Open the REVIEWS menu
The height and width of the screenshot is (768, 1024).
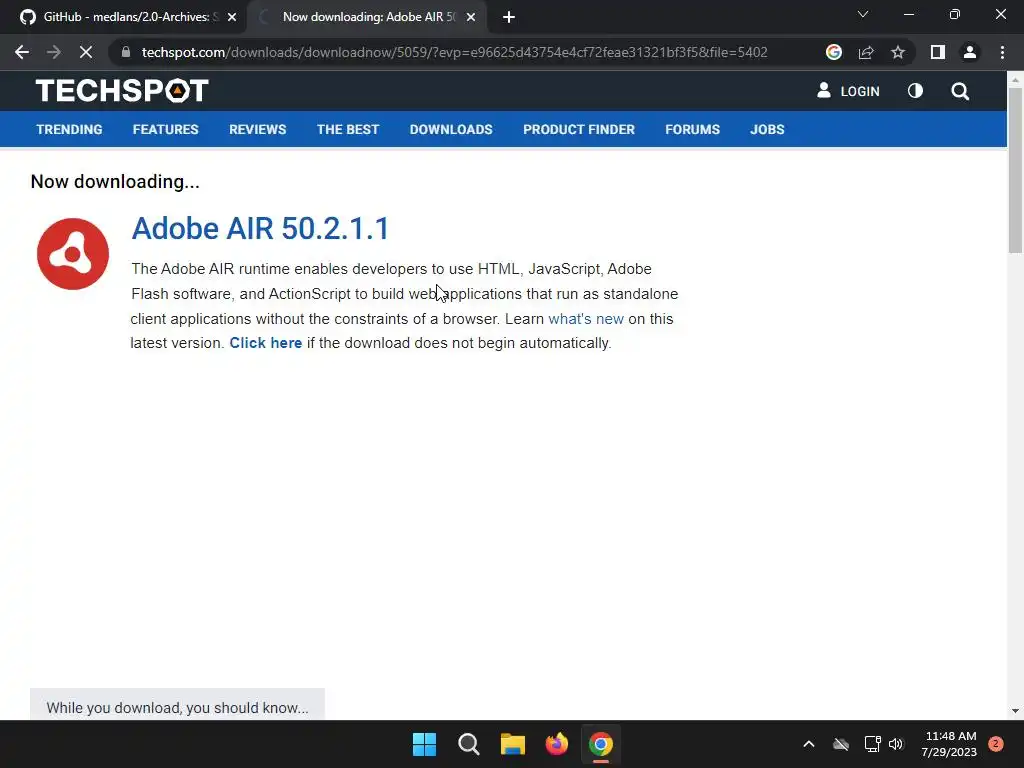click(x=257, y=129)
